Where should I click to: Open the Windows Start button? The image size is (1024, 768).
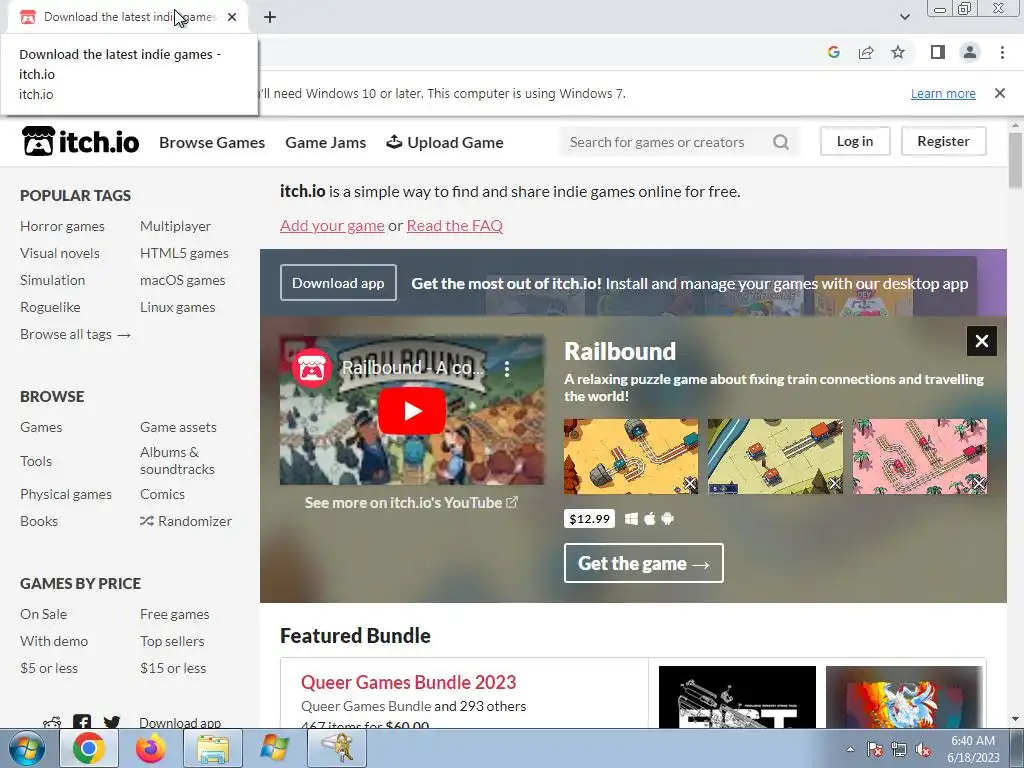27,748
